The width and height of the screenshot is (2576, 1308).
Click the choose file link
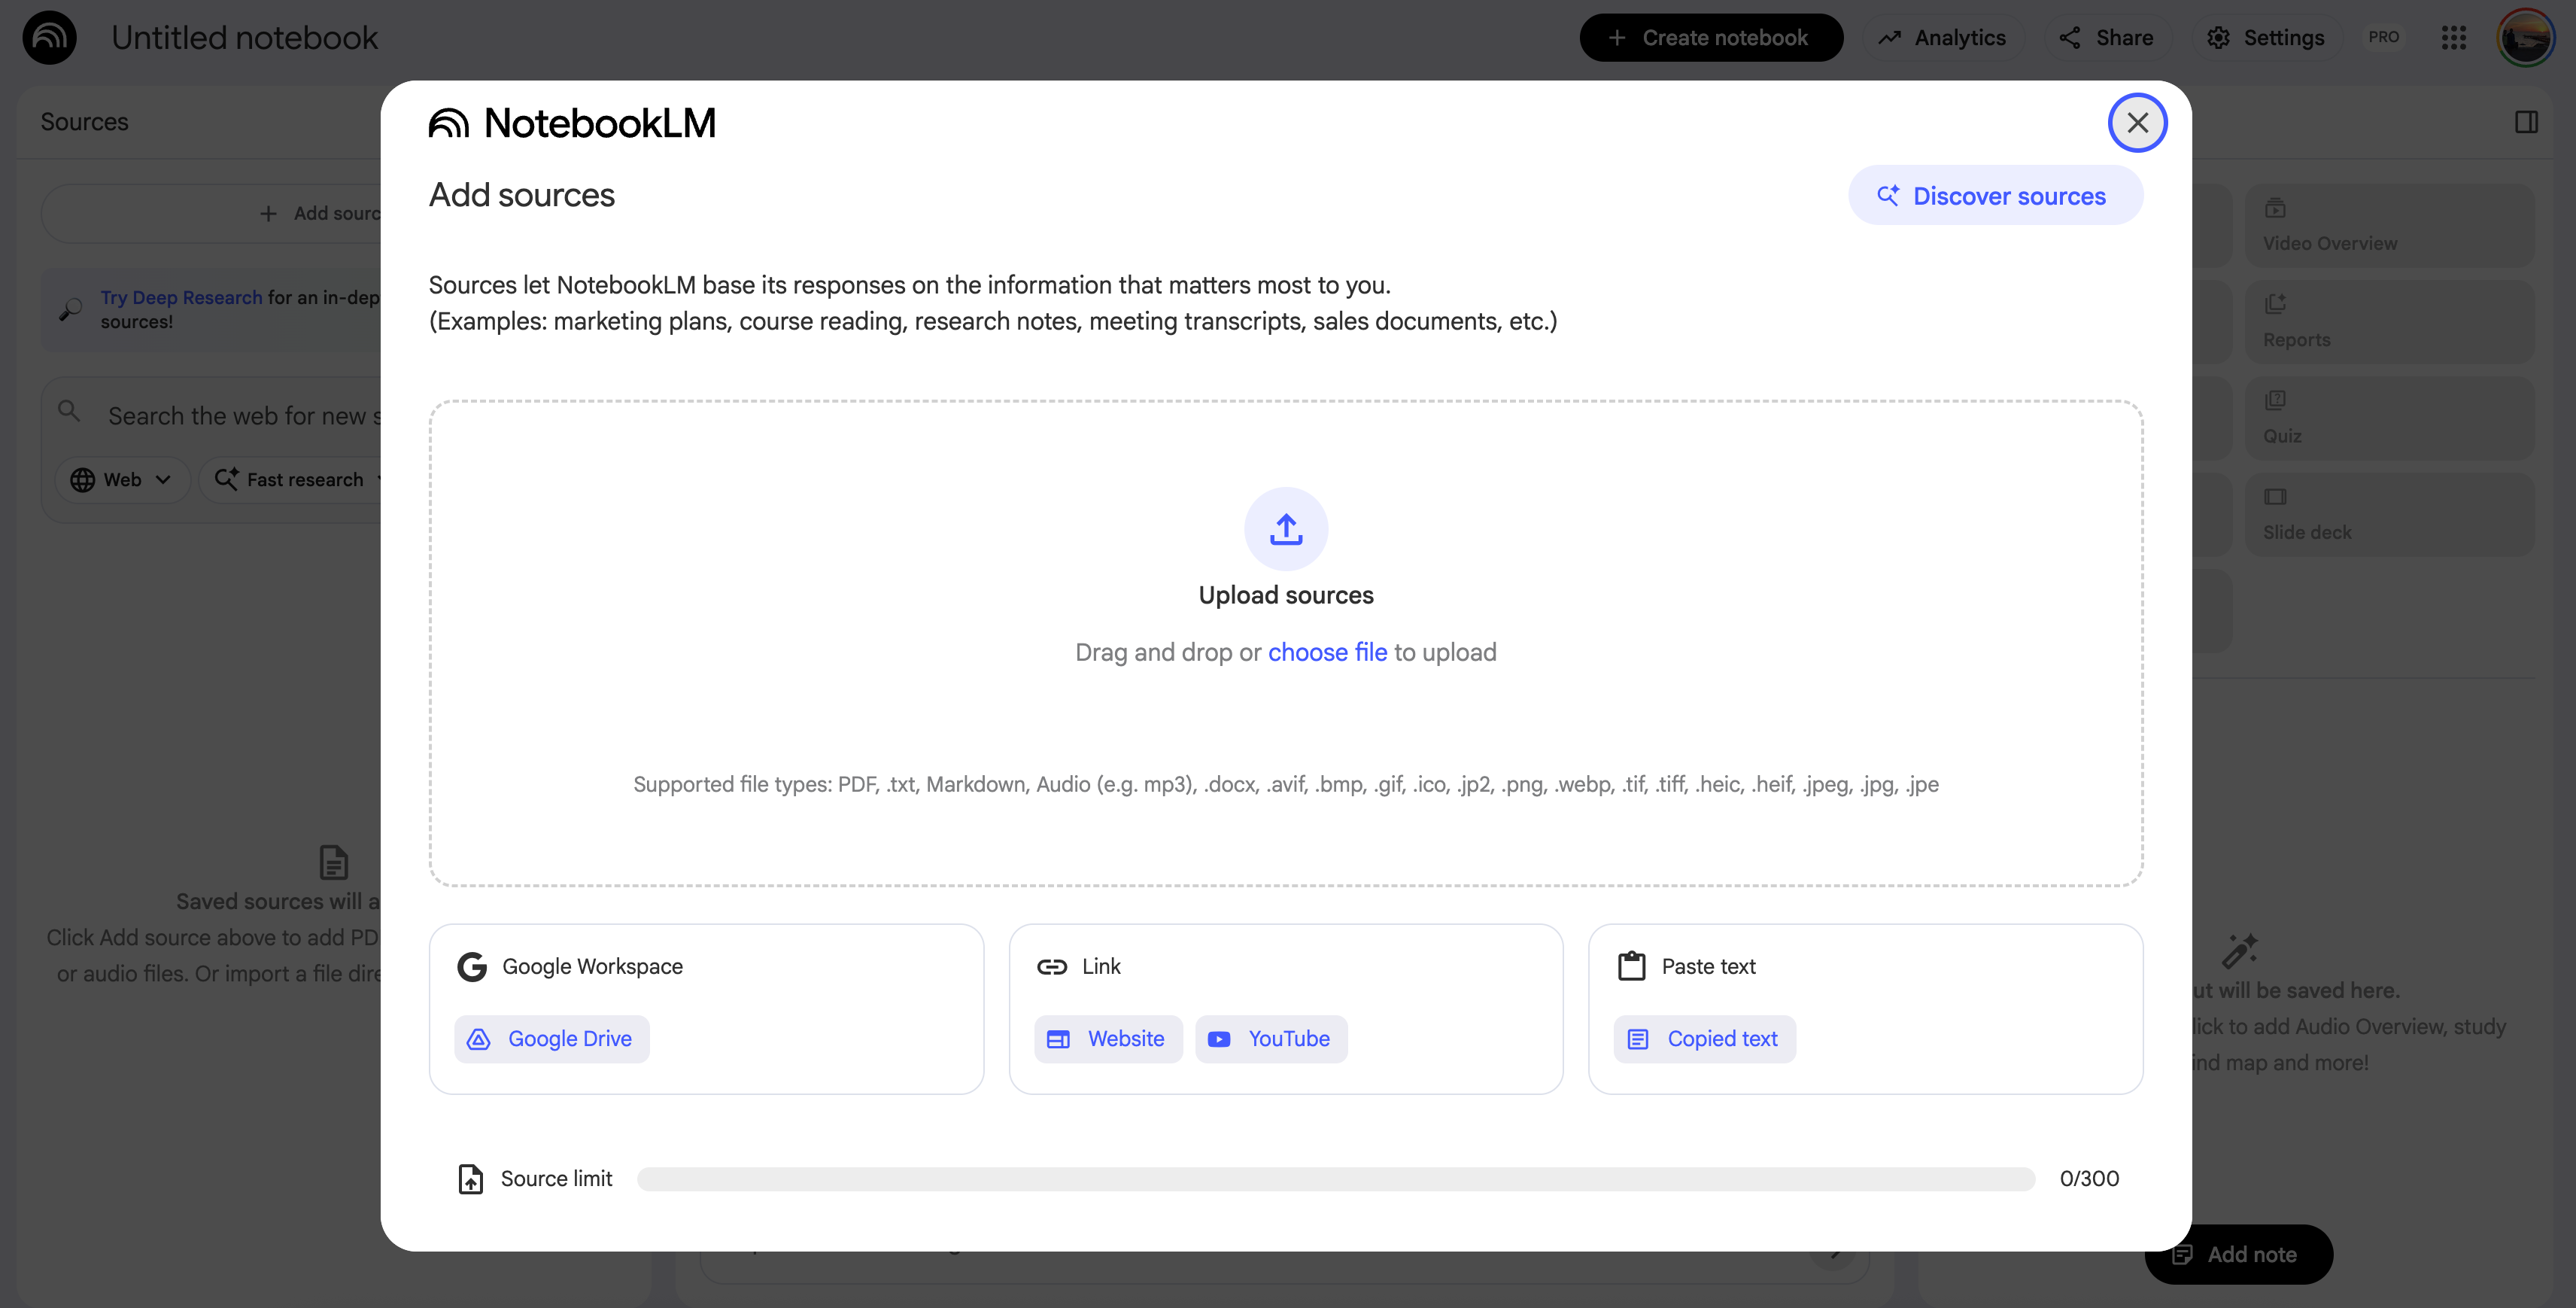(x=1327, y=652)
